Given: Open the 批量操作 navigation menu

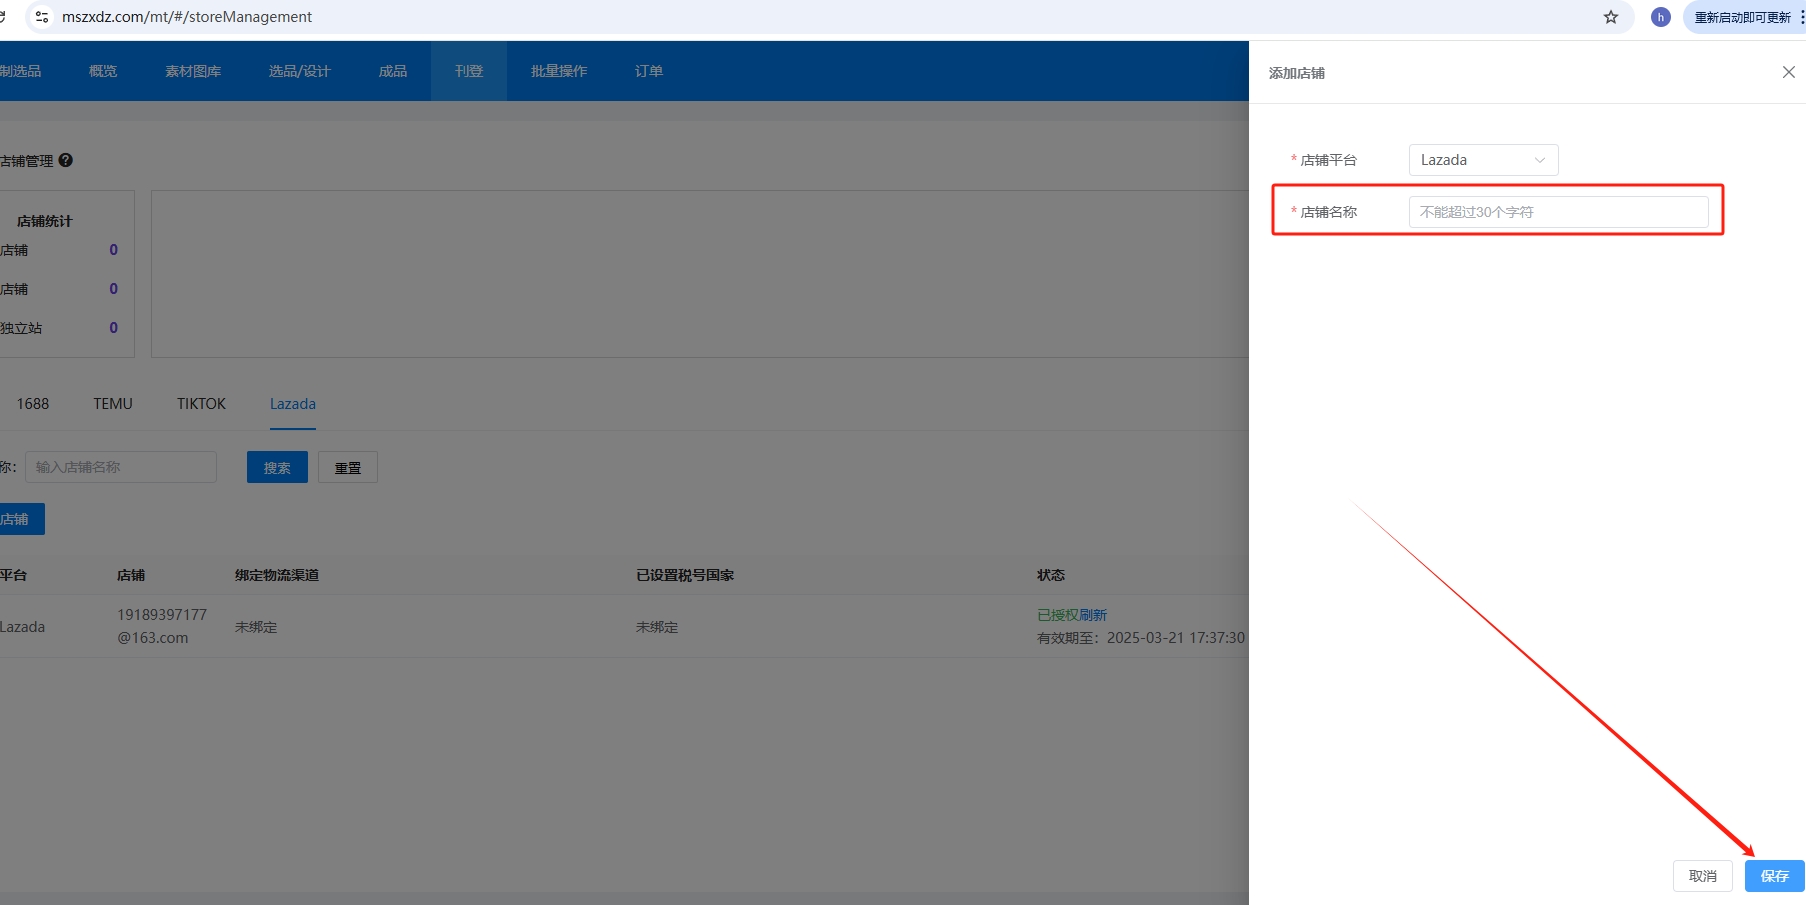Looking at the screenshot, I should coord(558,71).
